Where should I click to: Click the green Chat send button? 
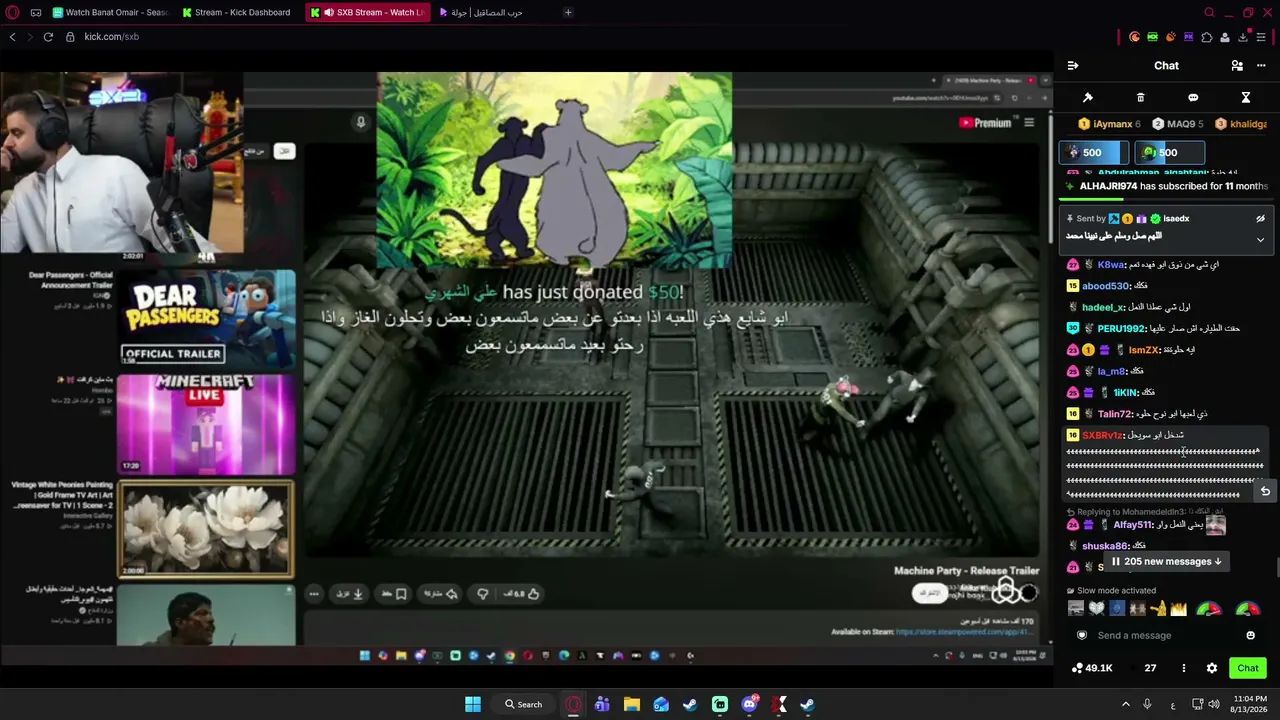1248,668
